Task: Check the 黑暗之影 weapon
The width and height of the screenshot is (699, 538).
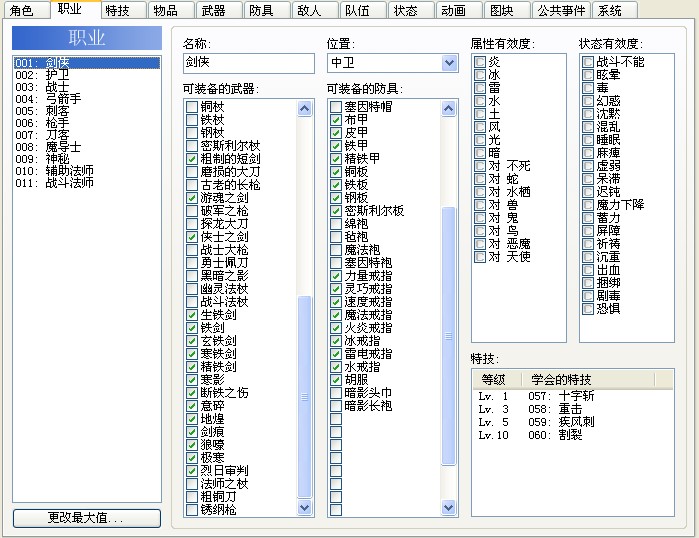Action: 192,276
